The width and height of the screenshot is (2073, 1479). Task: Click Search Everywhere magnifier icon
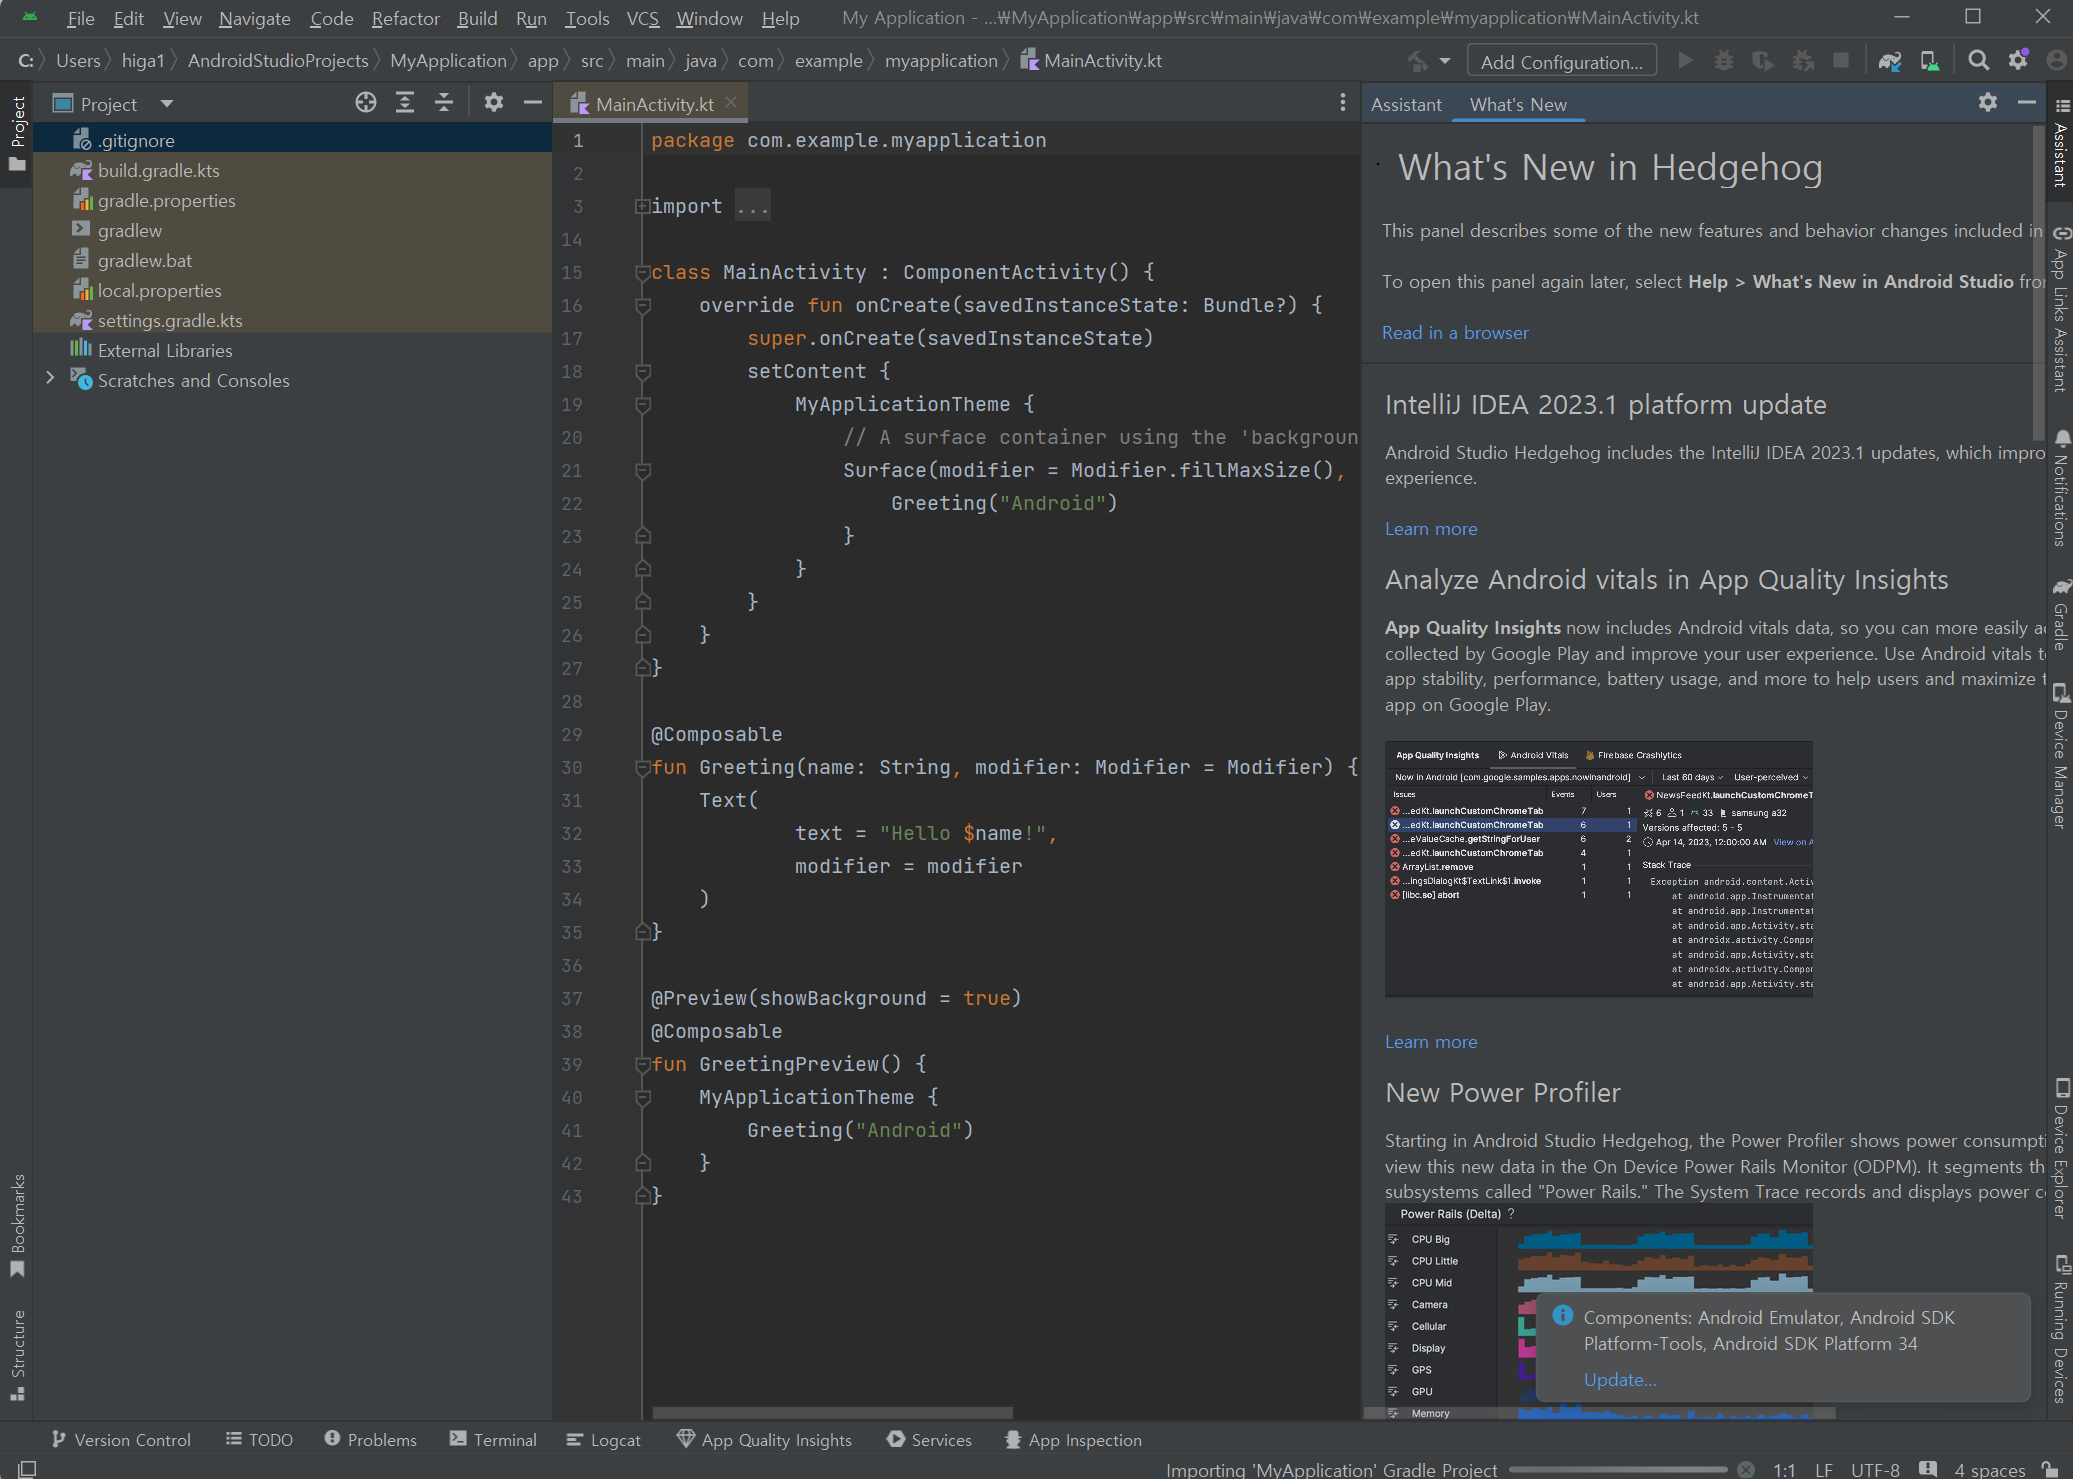[x=1978, y=61]
